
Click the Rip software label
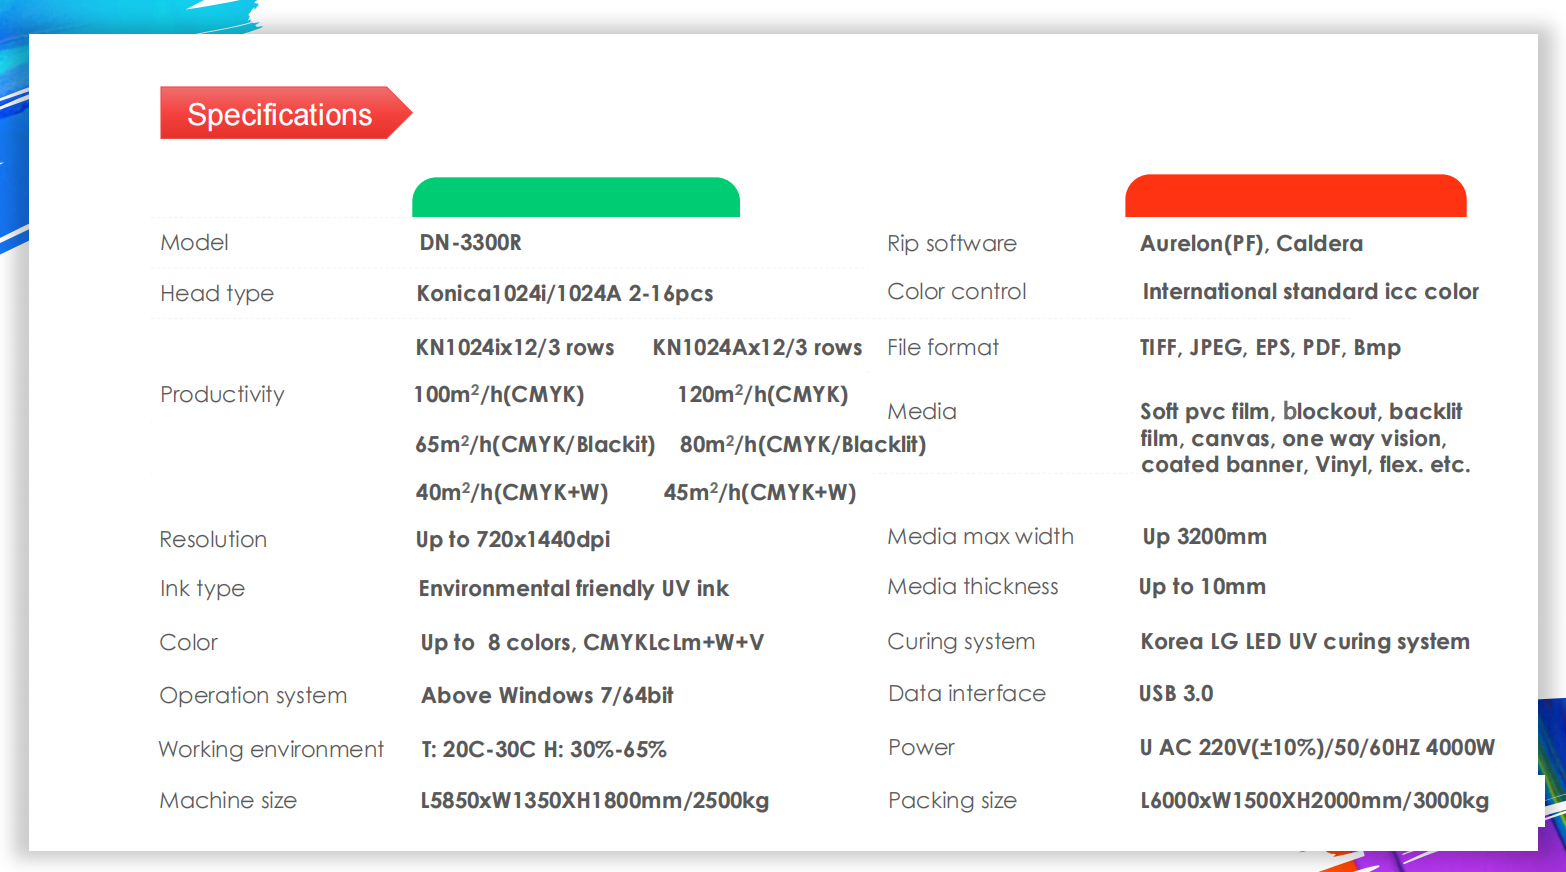coord(951,244)
